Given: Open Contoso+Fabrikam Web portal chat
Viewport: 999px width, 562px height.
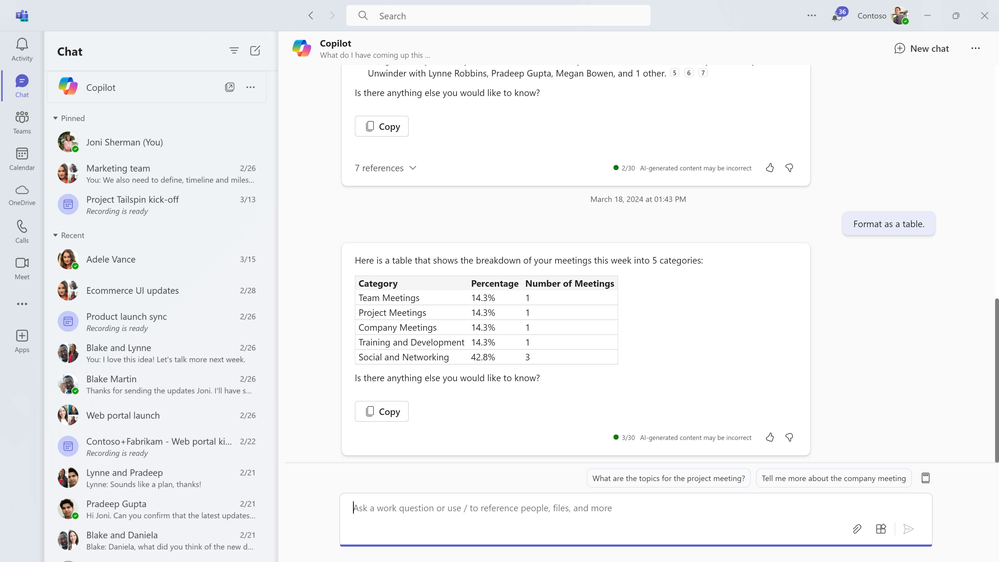Looking at the screenshot, I should [x=157, y=447].
